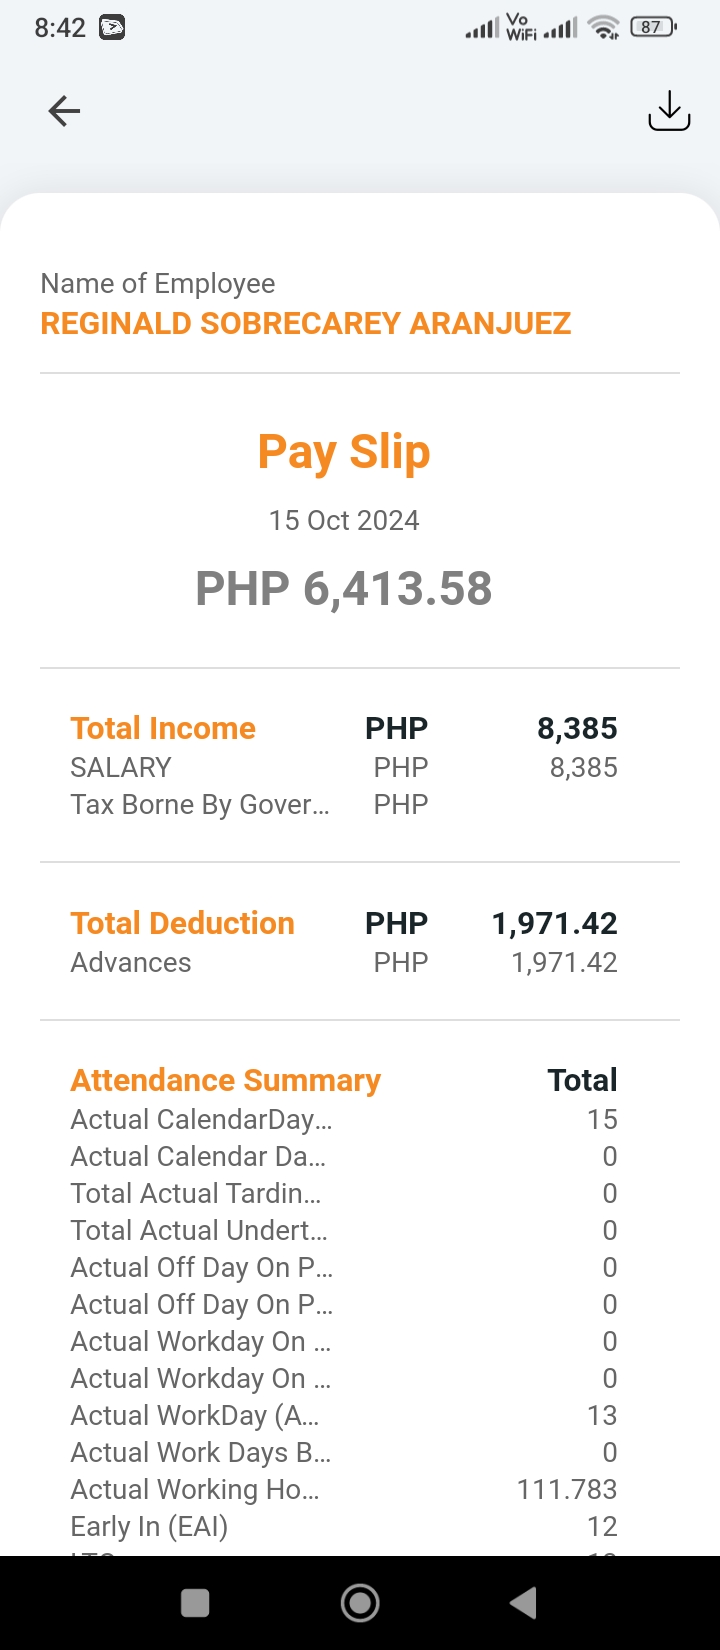
Task: Tap the Pay Slip heading
Action: click(344, 451)
